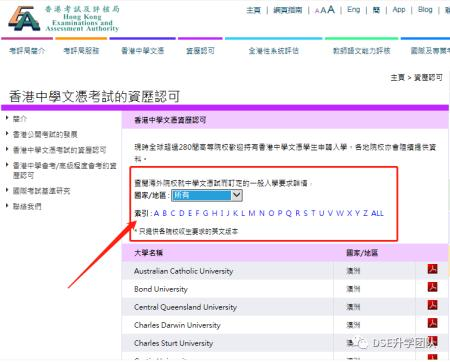Viewport: 450px width, 362px height.
Task: Select Bond University row text
Action: (161, 289)
